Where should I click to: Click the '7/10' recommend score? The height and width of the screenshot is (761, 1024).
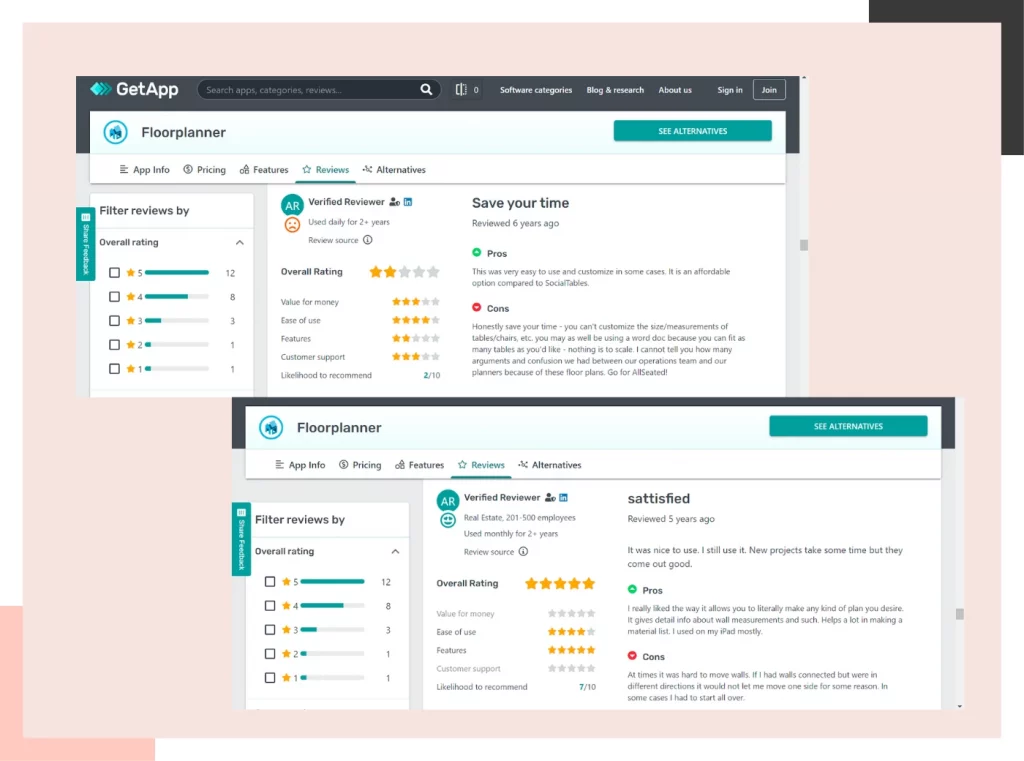click(587, 687)
